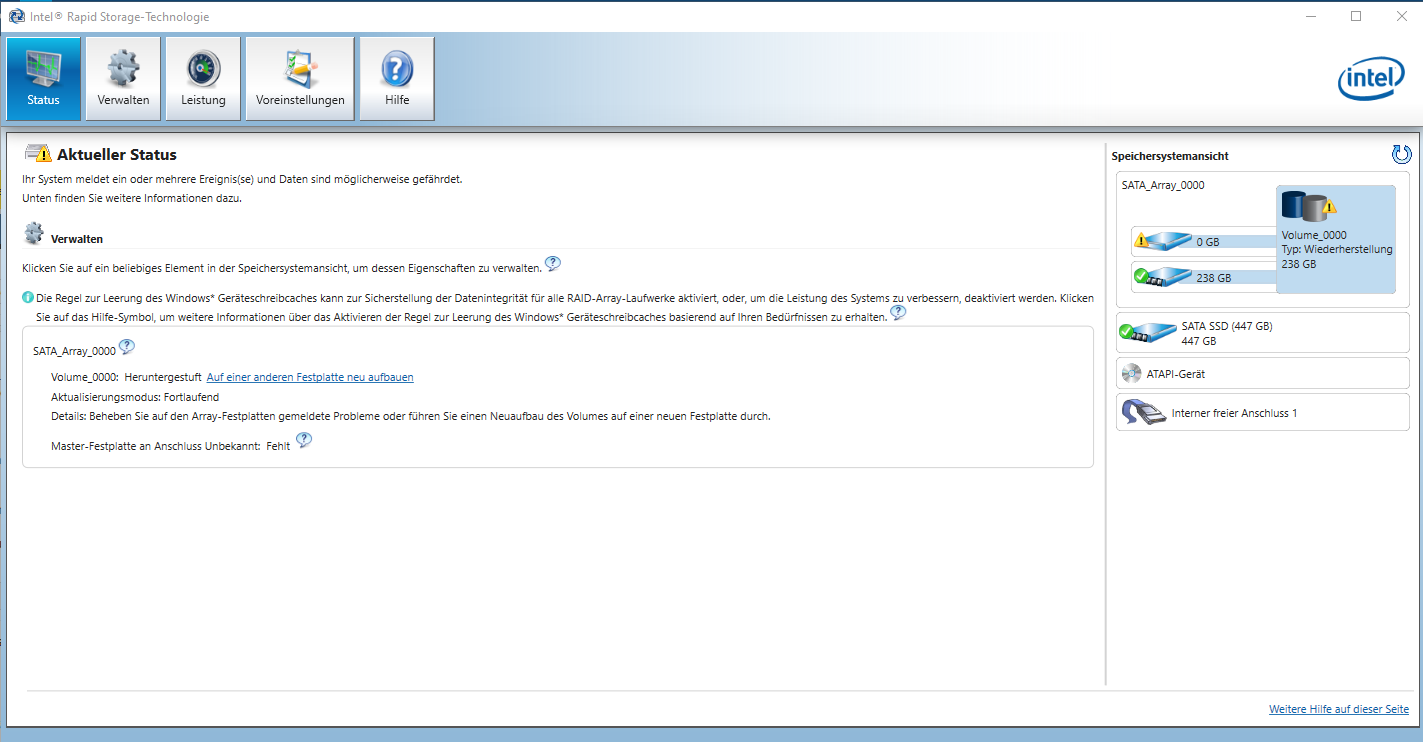Image resolution: width=1423 pixels, height=742 pixels.
Task: Switch to the Verwalten tab
Action: [x=123, y=78]
